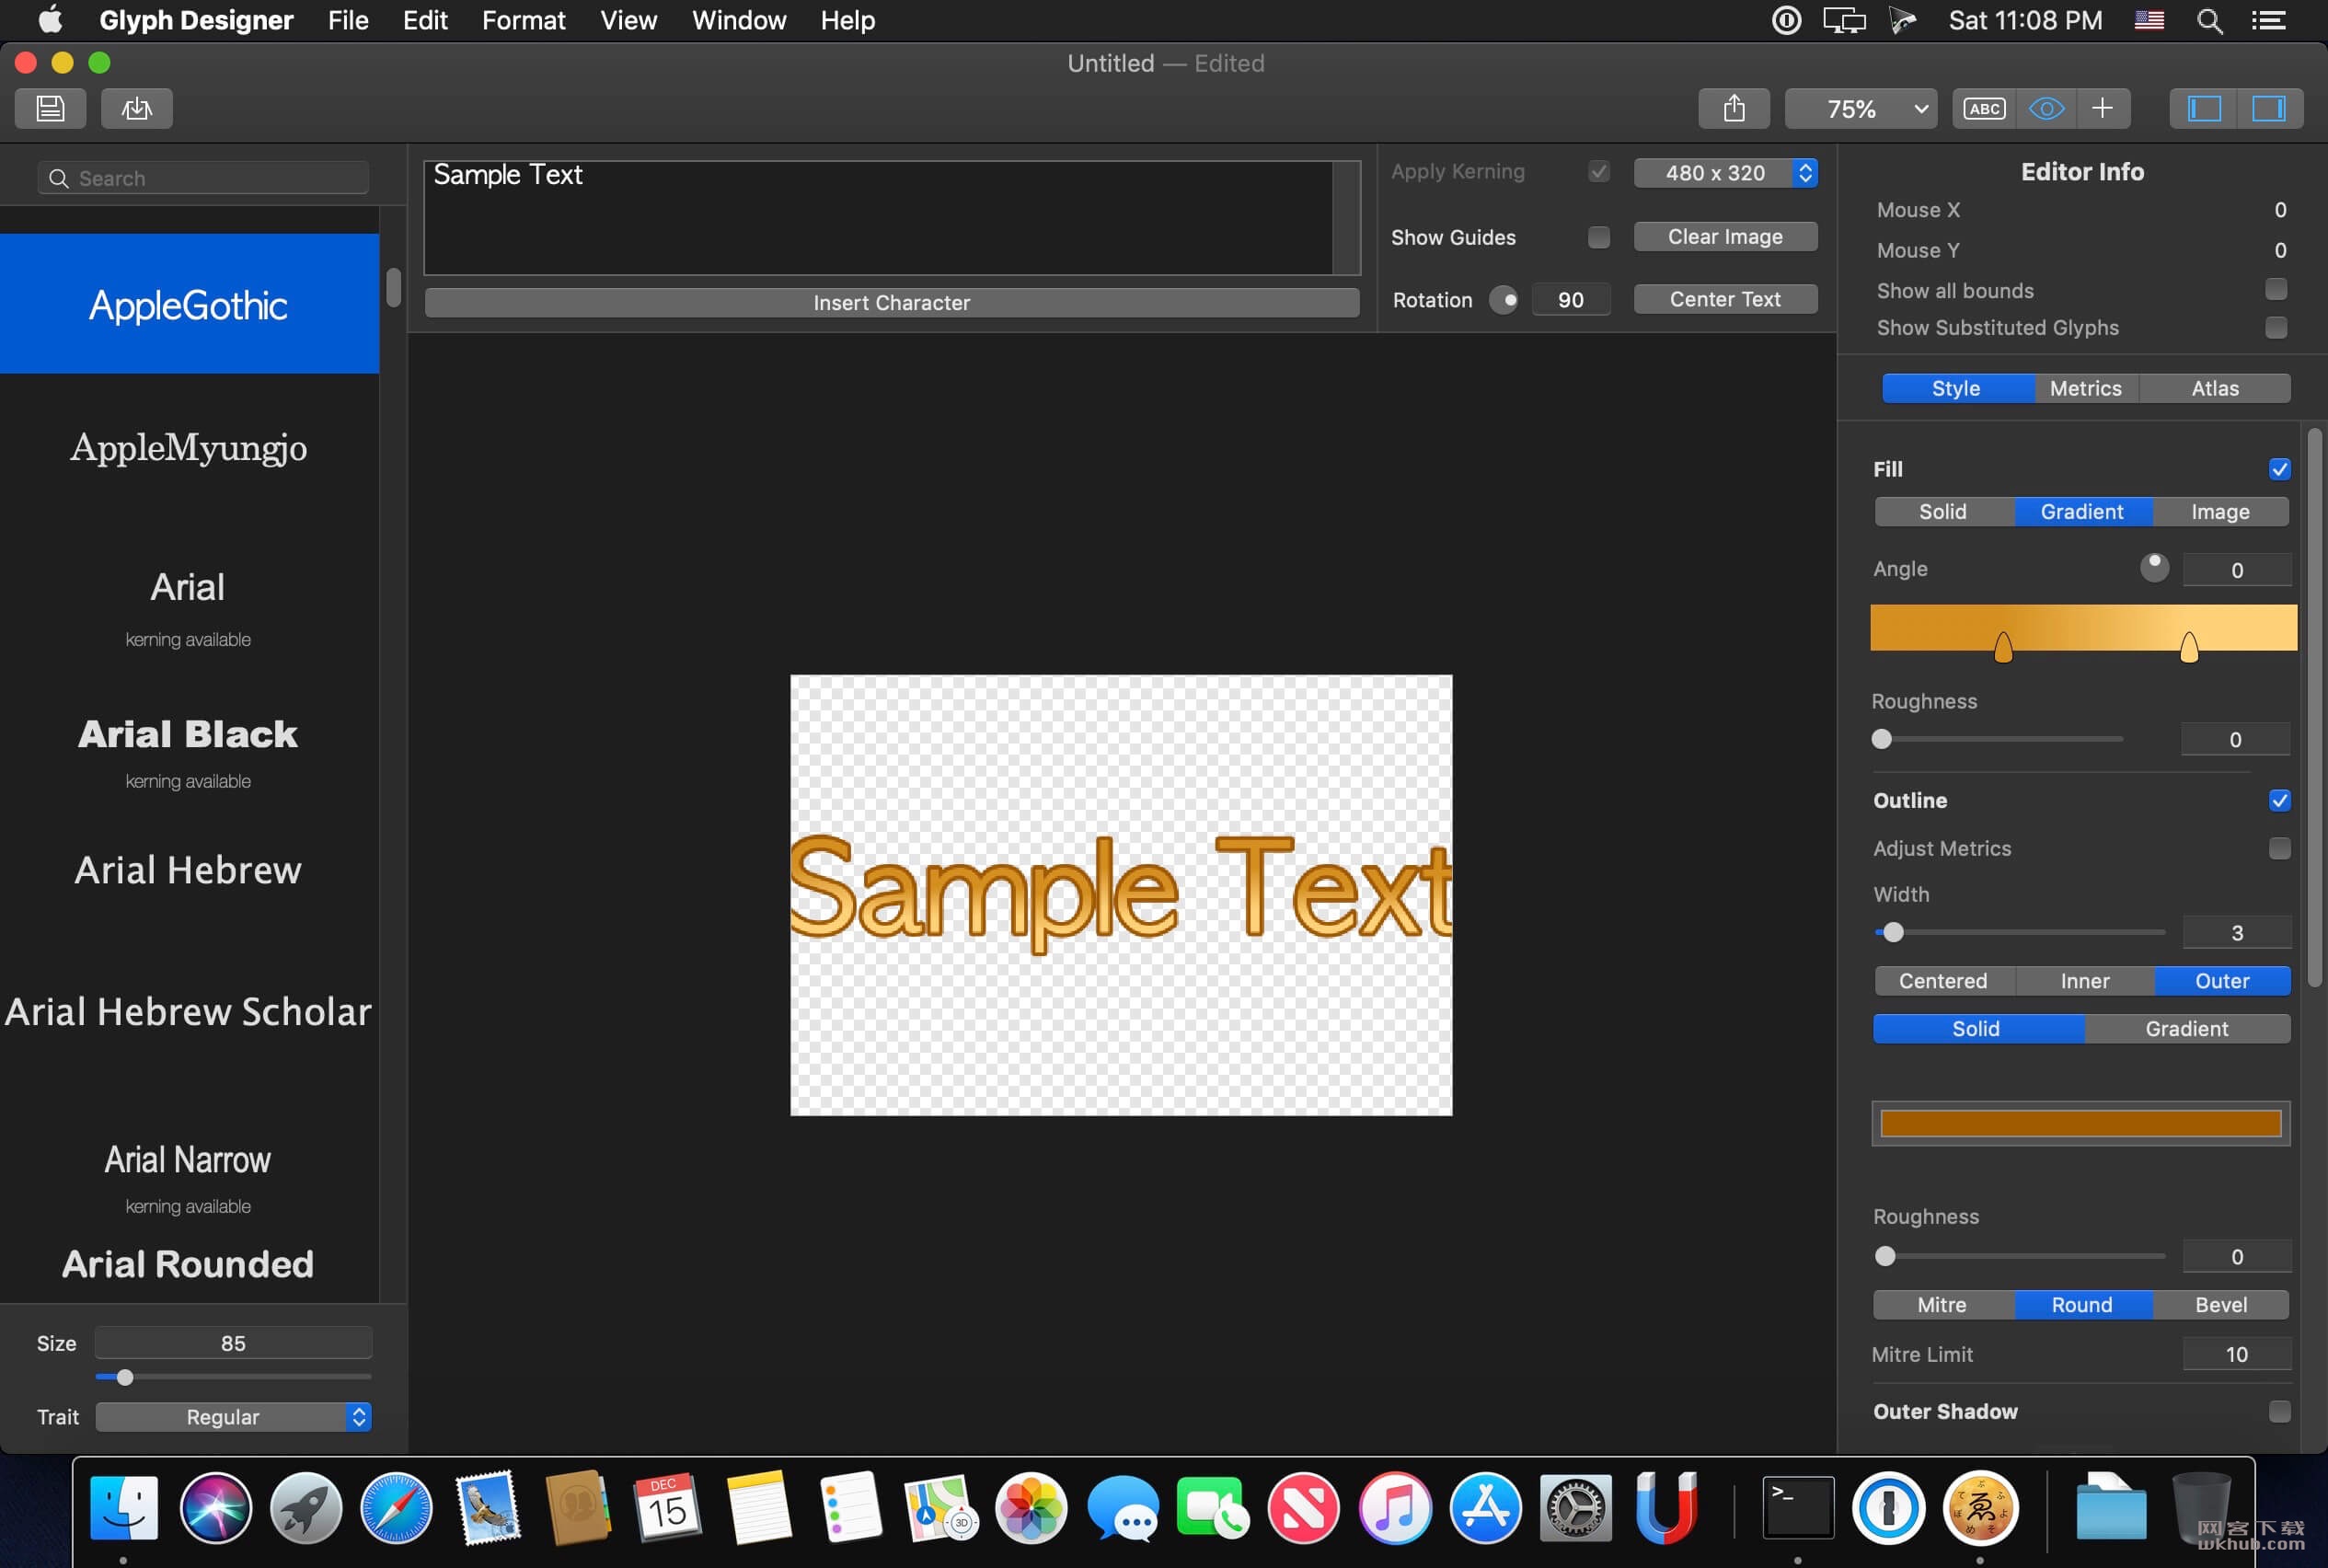Toggle the eye preview icon
Viewport: 2328px width, 1568px height.
point(2046,108)
